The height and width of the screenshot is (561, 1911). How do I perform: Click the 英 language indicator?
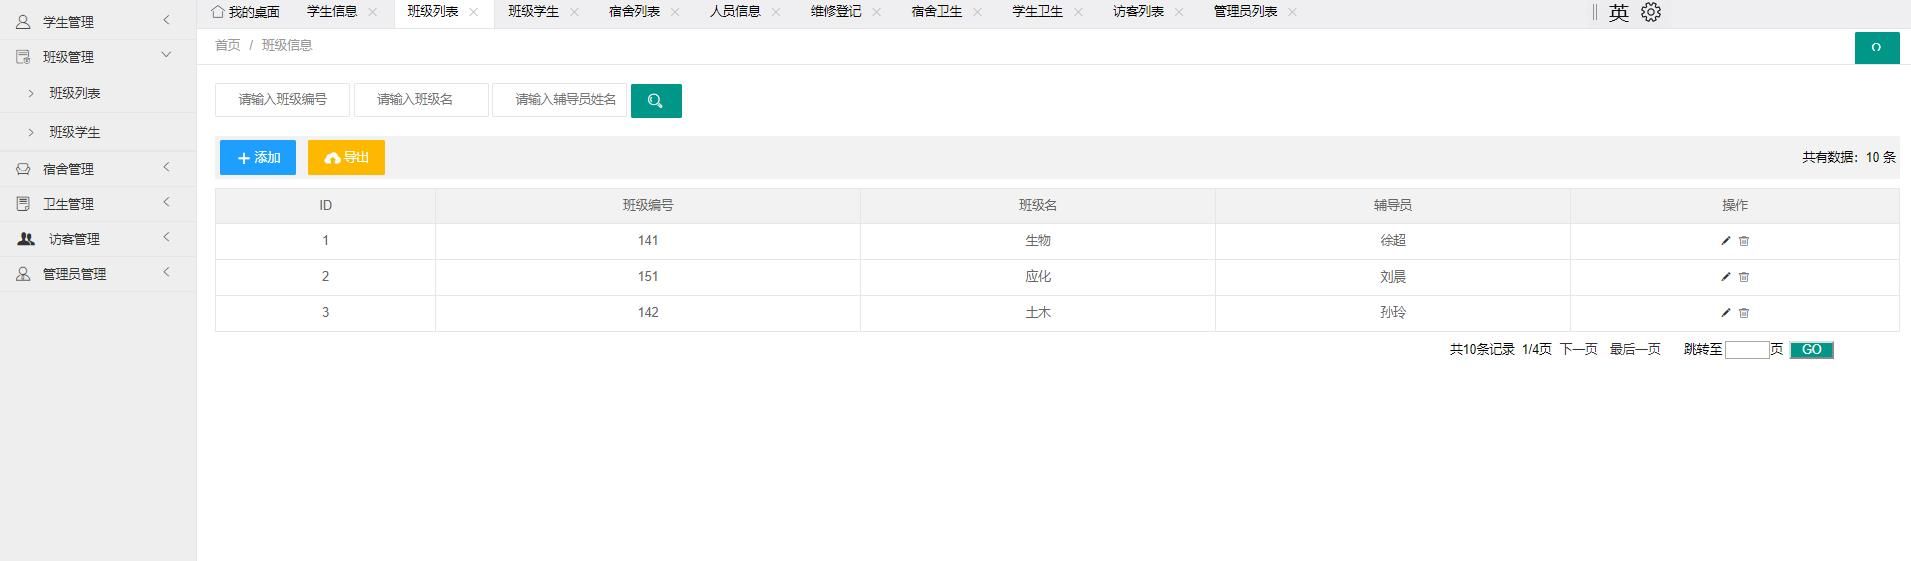[1619, 12]
